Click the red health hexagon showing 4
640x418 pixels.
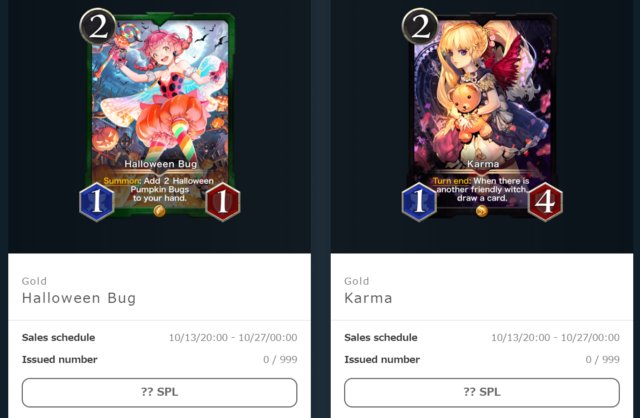tap(545, 202)
